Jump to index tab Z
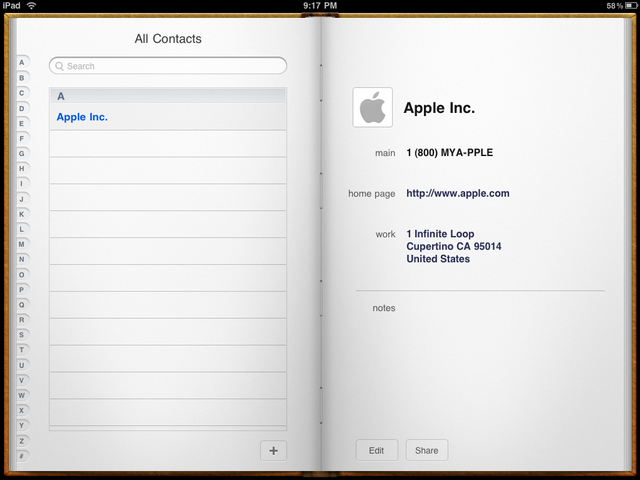The image size is (640, 480). pyautogui.click(x=22, y=441)
